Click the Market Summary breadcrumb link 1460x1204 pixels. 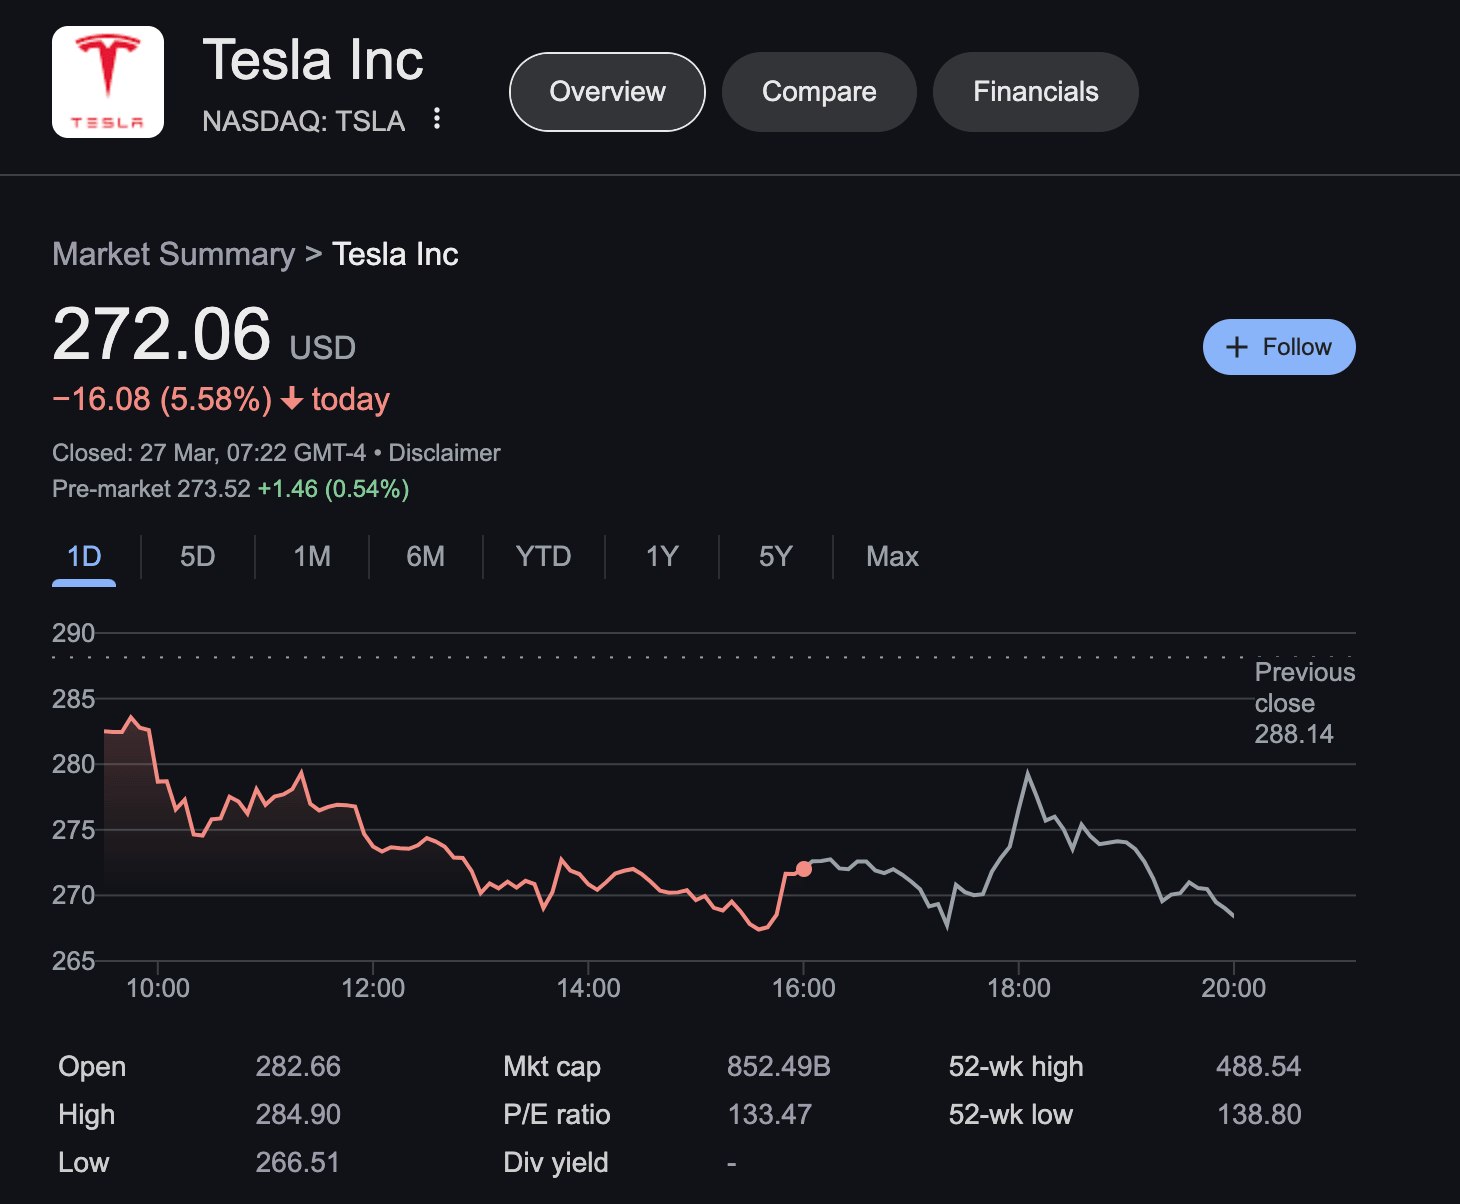tap(174, 254)
